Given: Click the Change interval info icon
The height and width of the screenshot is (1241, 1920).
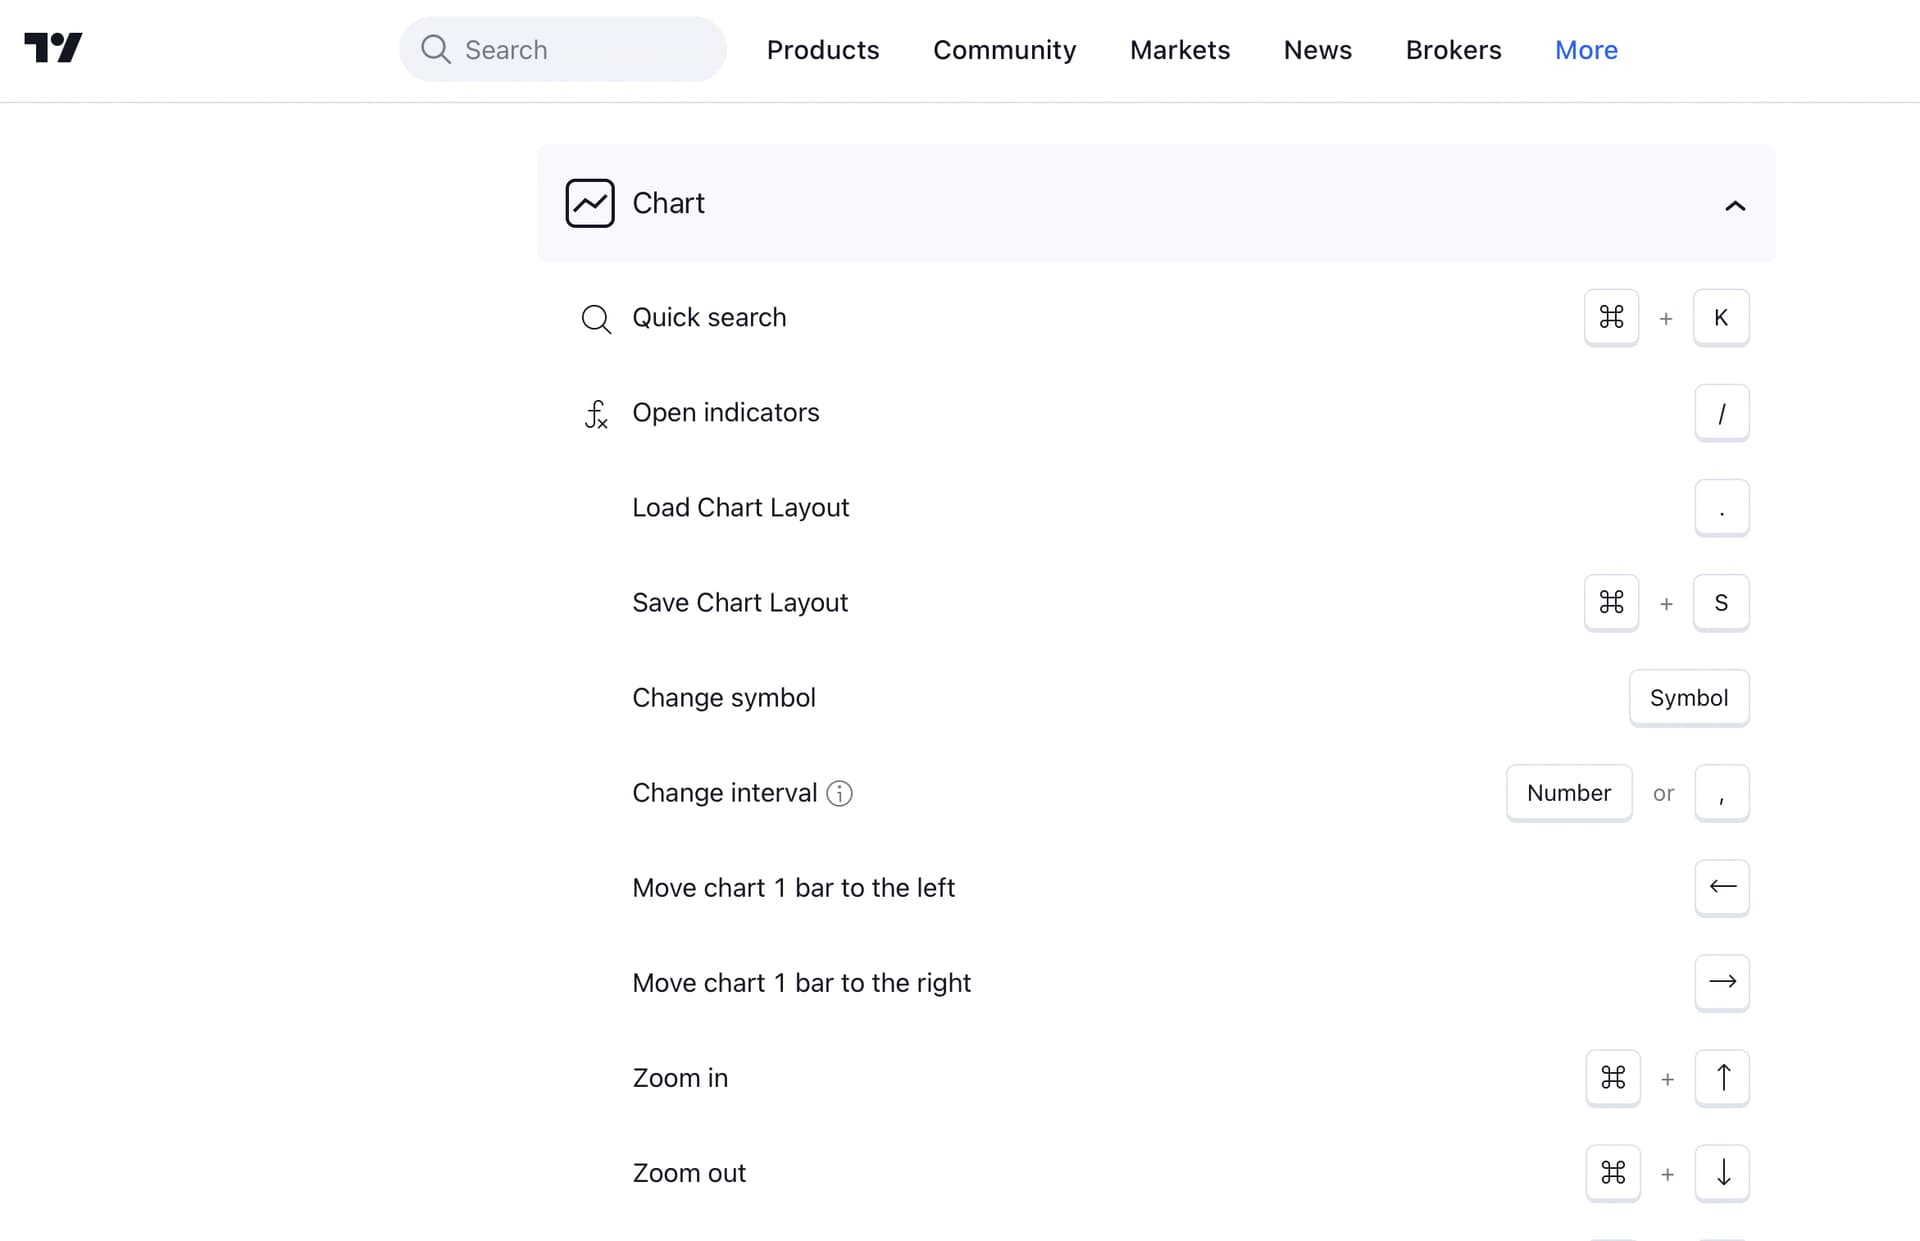Looking at the screenshot, I should click(x=839, y=793).
